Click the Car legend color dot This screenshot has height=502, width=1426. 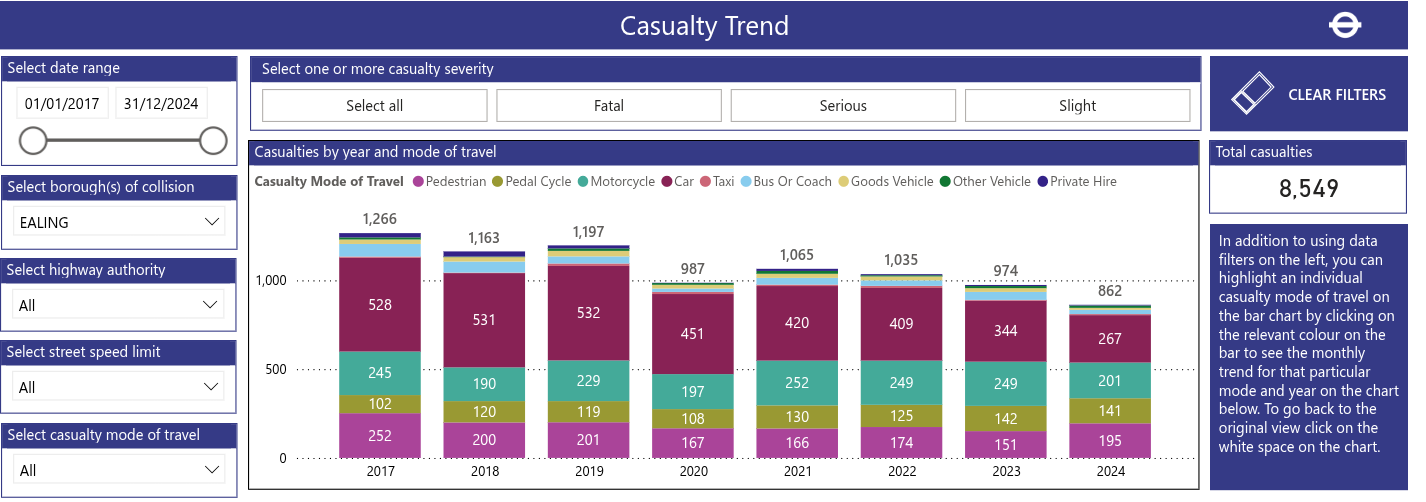coord(667,182)
